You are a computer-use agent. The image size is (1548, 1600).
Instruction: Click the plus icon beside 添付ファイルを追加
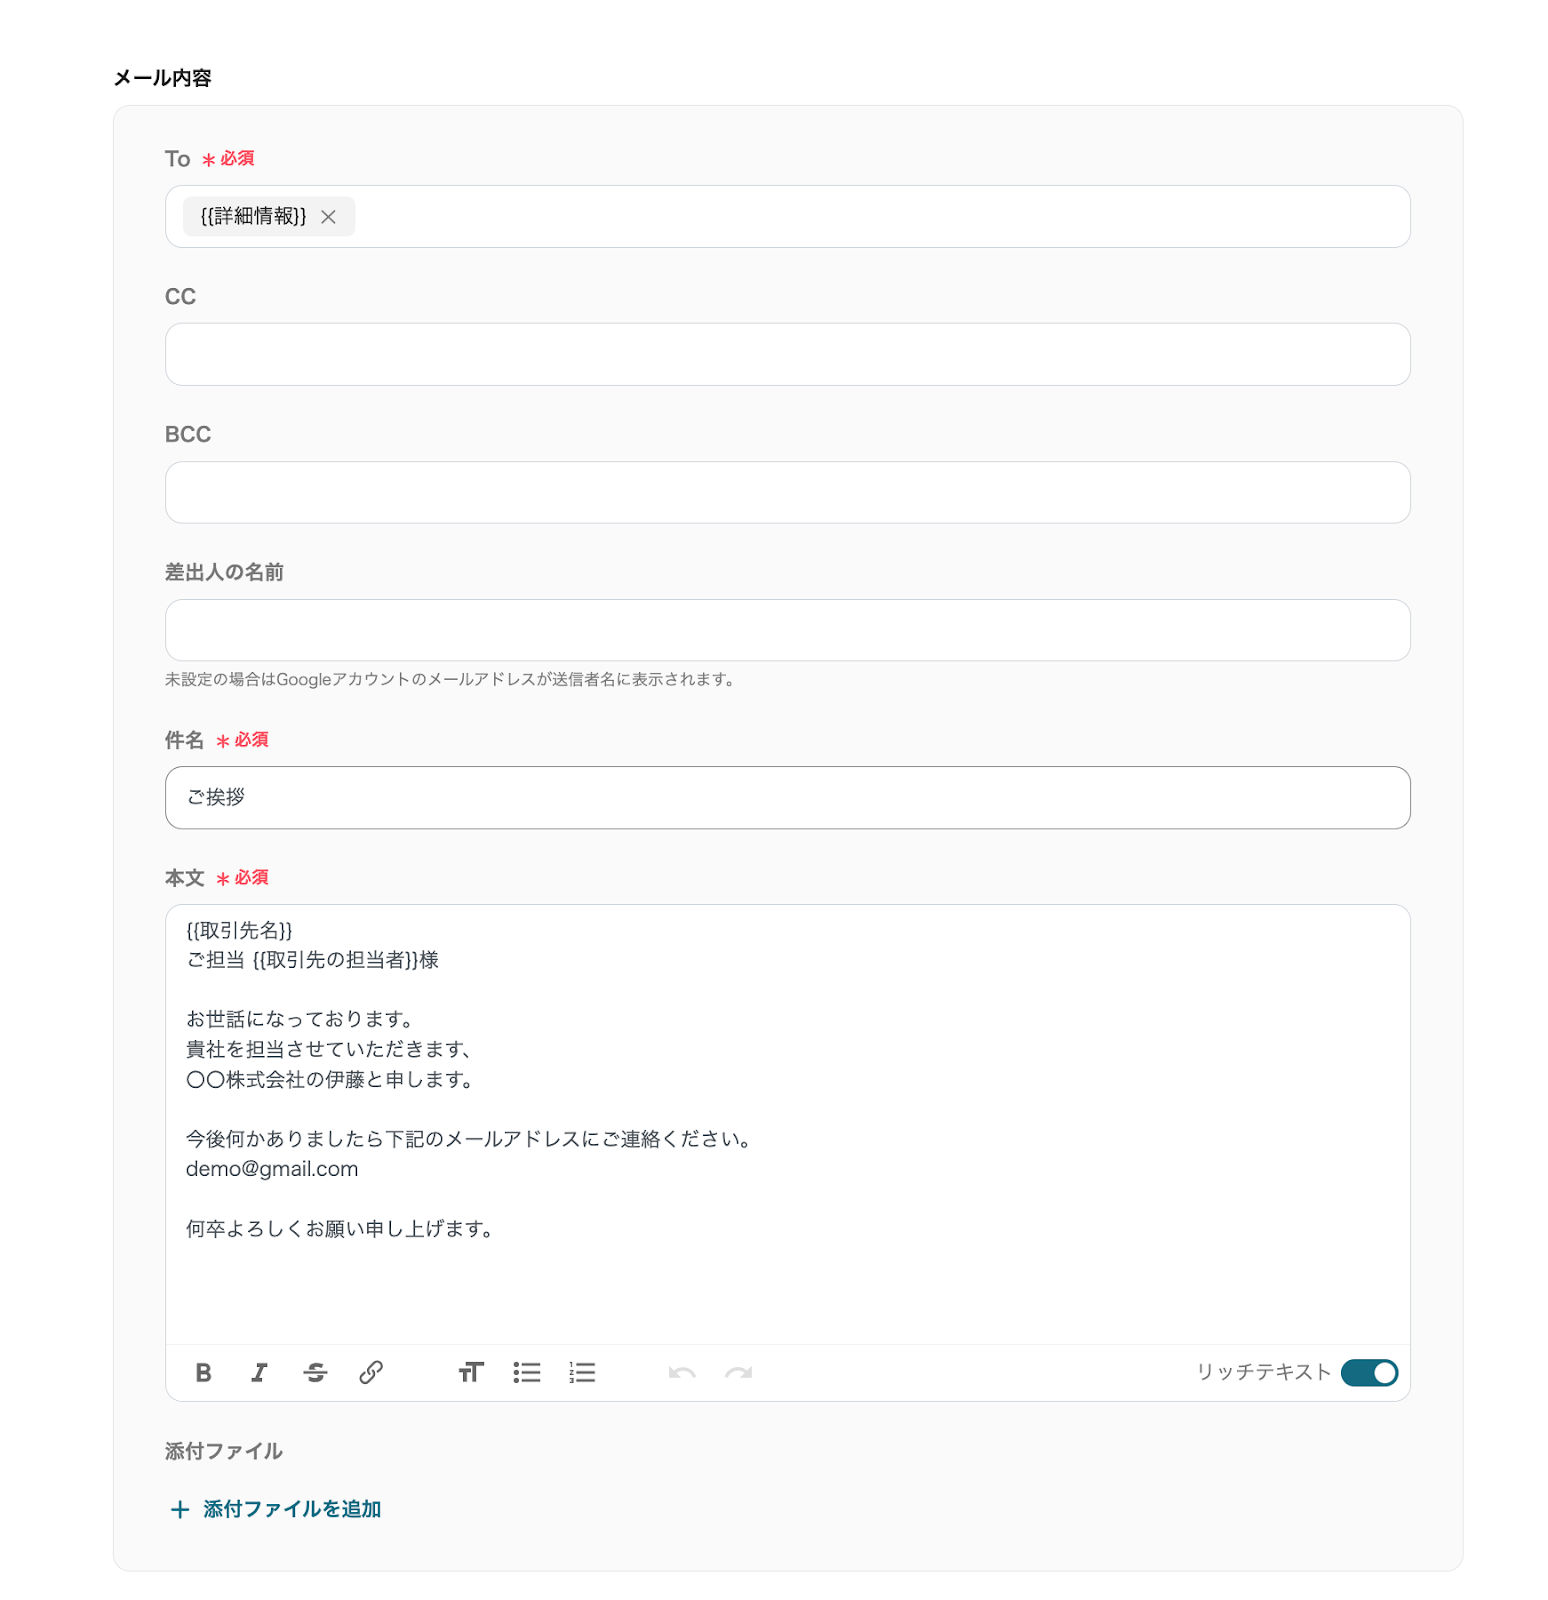click(180, 1510)
